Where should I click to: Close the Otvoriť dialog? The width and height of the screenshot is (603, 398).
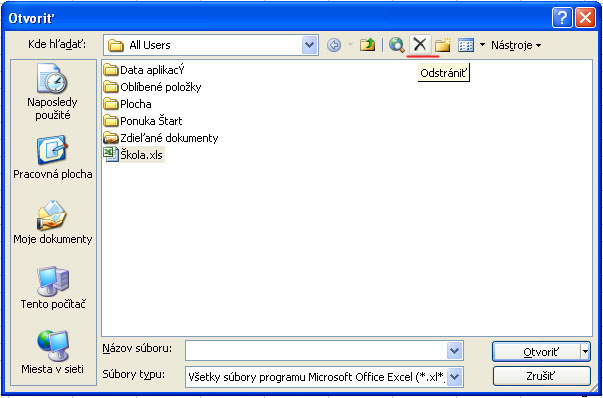tap(585, 18)
